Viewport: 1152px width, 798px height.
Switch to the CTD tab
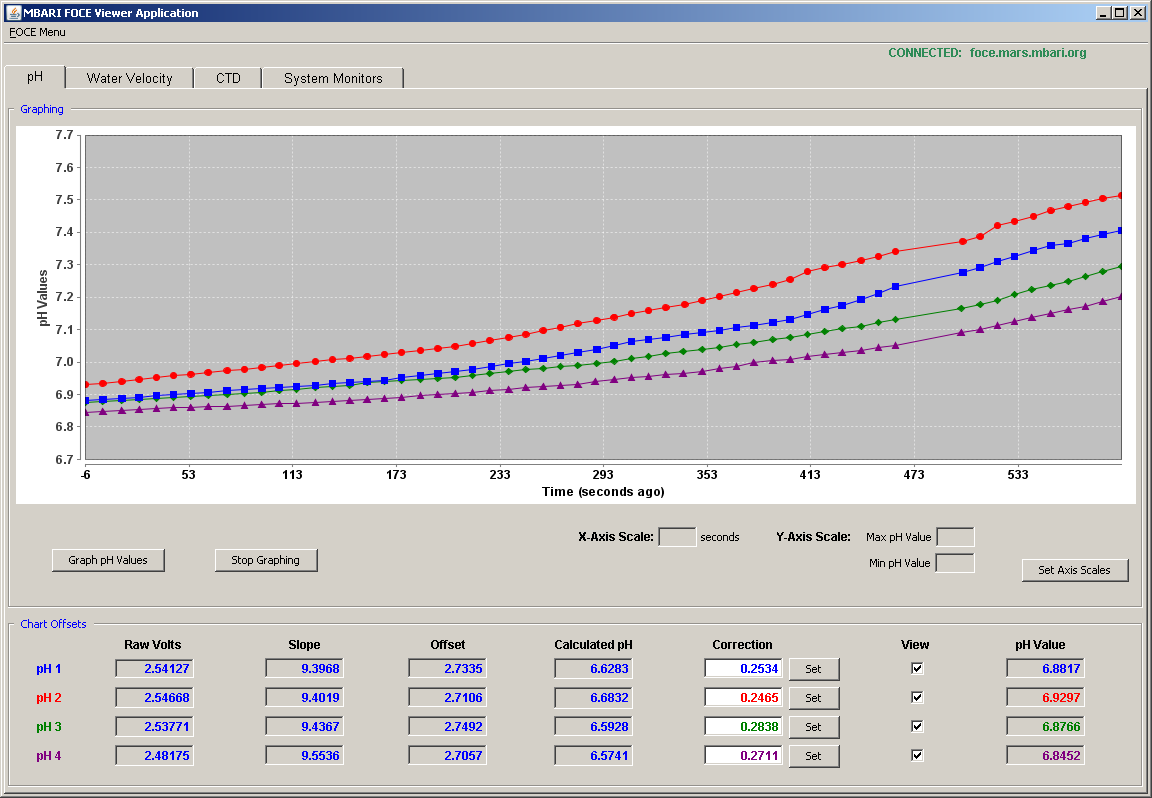(228, 79)
